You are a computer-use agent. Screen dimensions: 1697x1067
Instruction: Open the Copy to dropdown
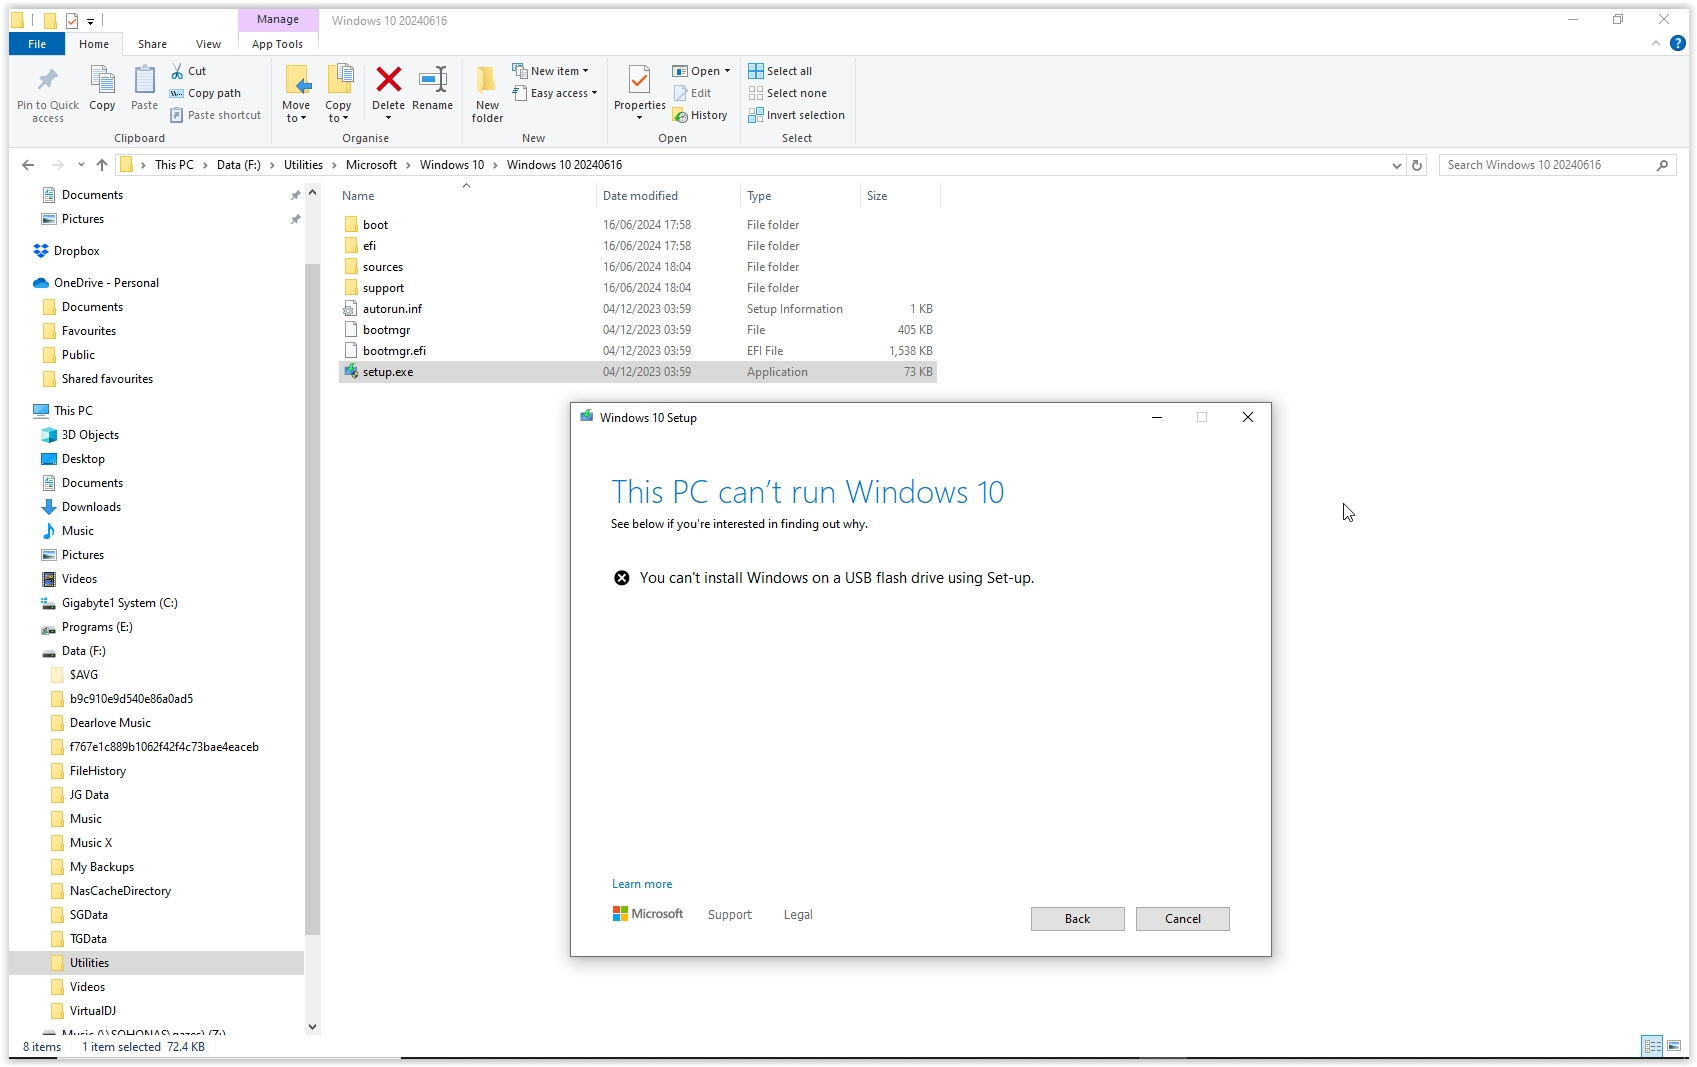click(x=338, y=118)
